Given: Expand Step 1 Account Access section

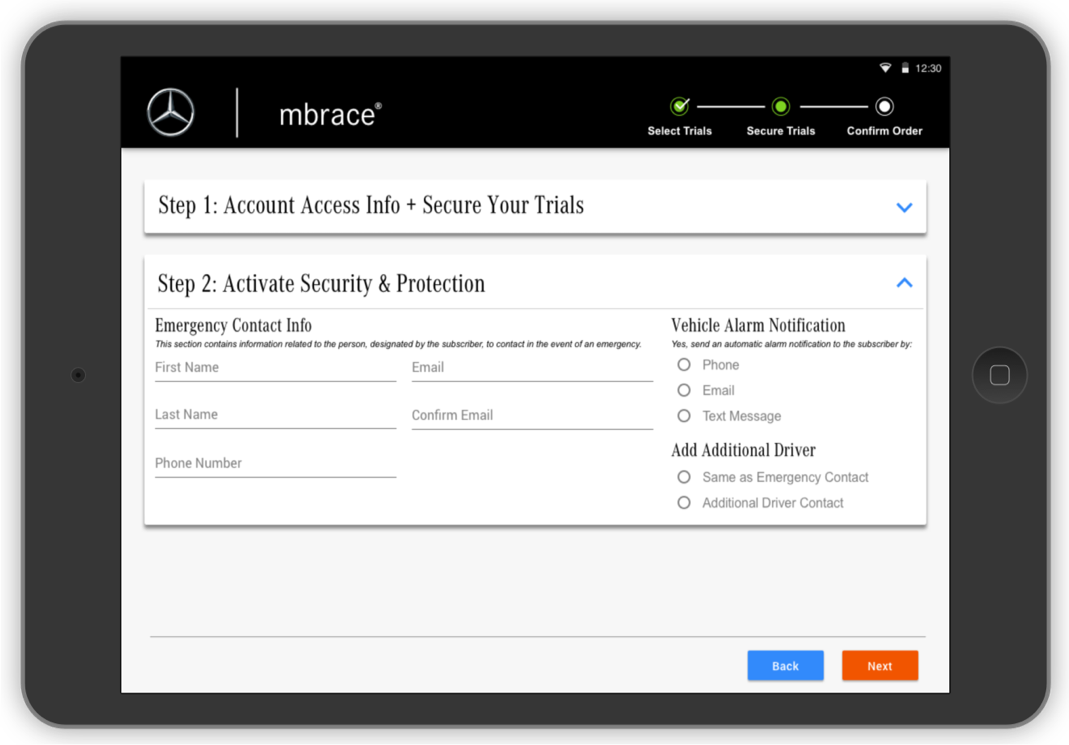Looking at the screenshot, I should click(904, 207).
